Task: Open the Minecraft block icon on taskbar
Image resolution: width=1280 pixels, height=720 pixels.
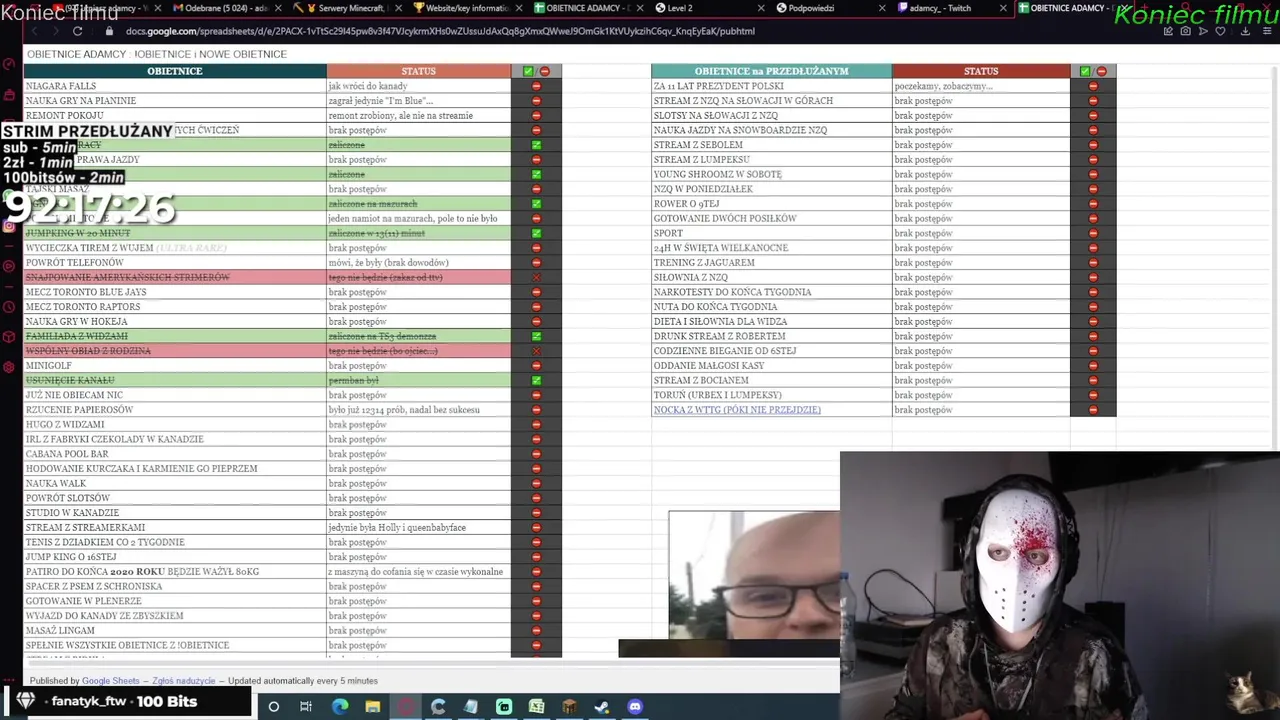Action: [x=569, y=707]
